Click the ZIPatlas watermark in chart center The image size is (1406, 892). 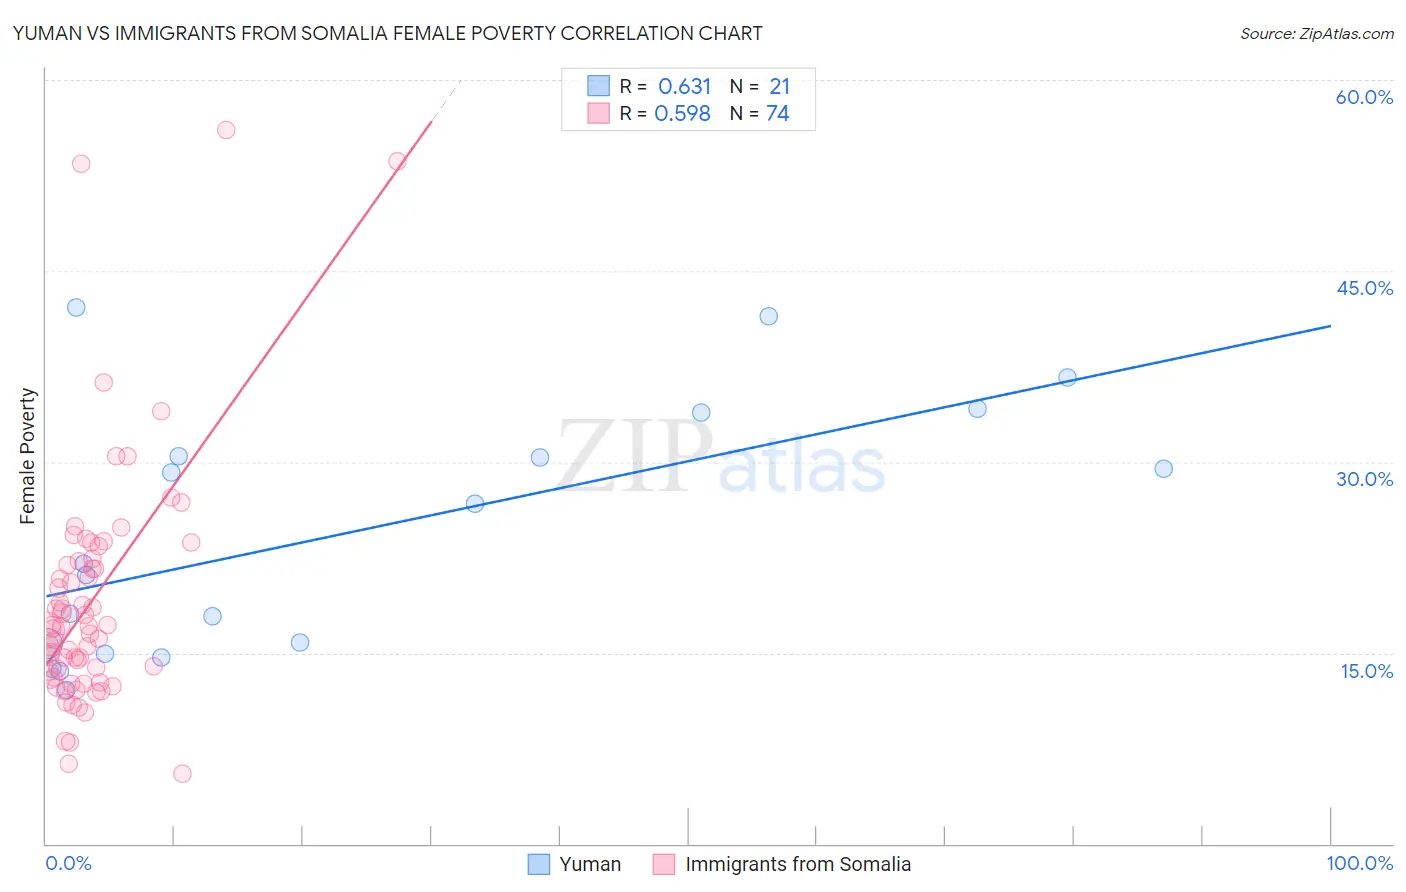[x=721, y=456]
